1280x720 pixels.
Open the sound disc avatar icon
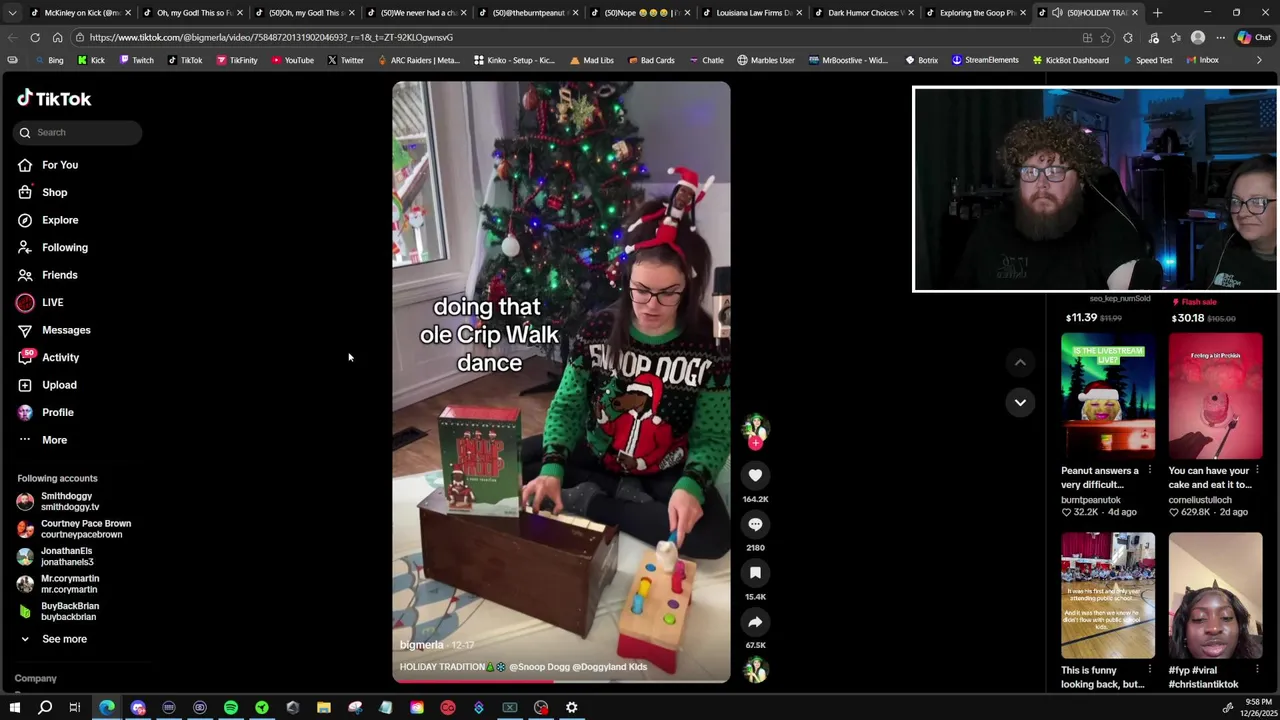[x=755, y=671]
